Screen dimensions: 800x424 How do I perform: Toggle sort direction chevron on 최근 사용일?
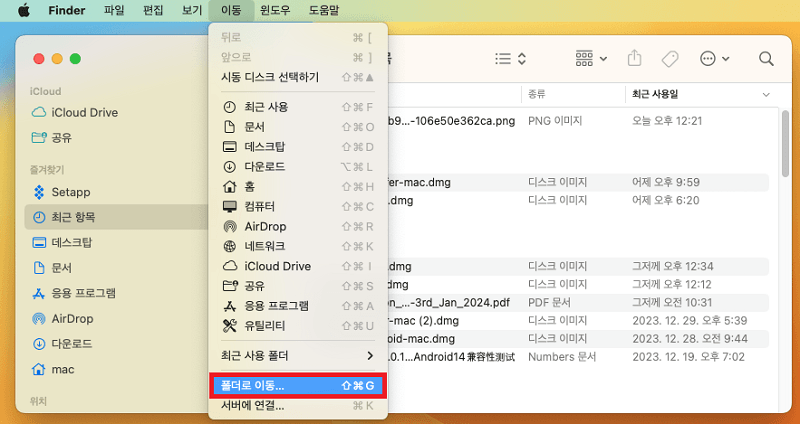click(766, 94)
